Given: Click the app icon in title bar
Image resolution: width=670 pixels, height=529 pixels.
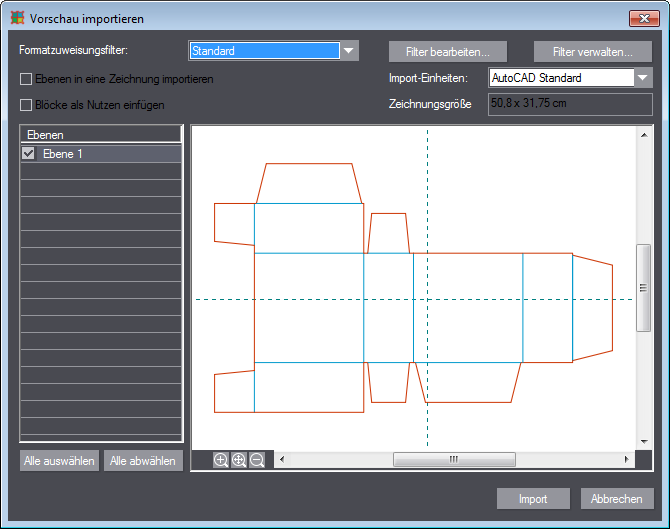Looking at the screenshot, I should click(18, 18).
